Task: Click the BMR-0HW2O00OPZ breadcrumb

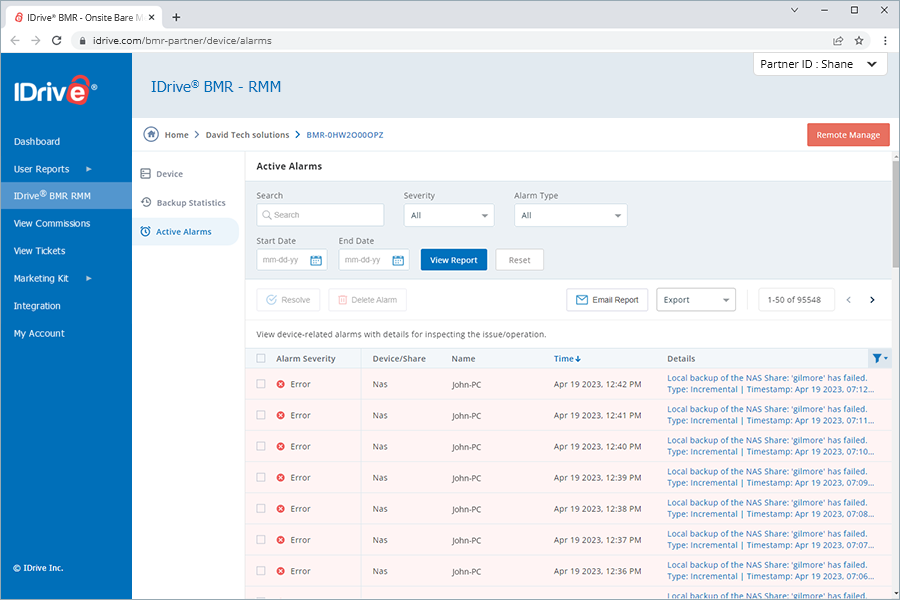Action: click(x=345, y=134)
